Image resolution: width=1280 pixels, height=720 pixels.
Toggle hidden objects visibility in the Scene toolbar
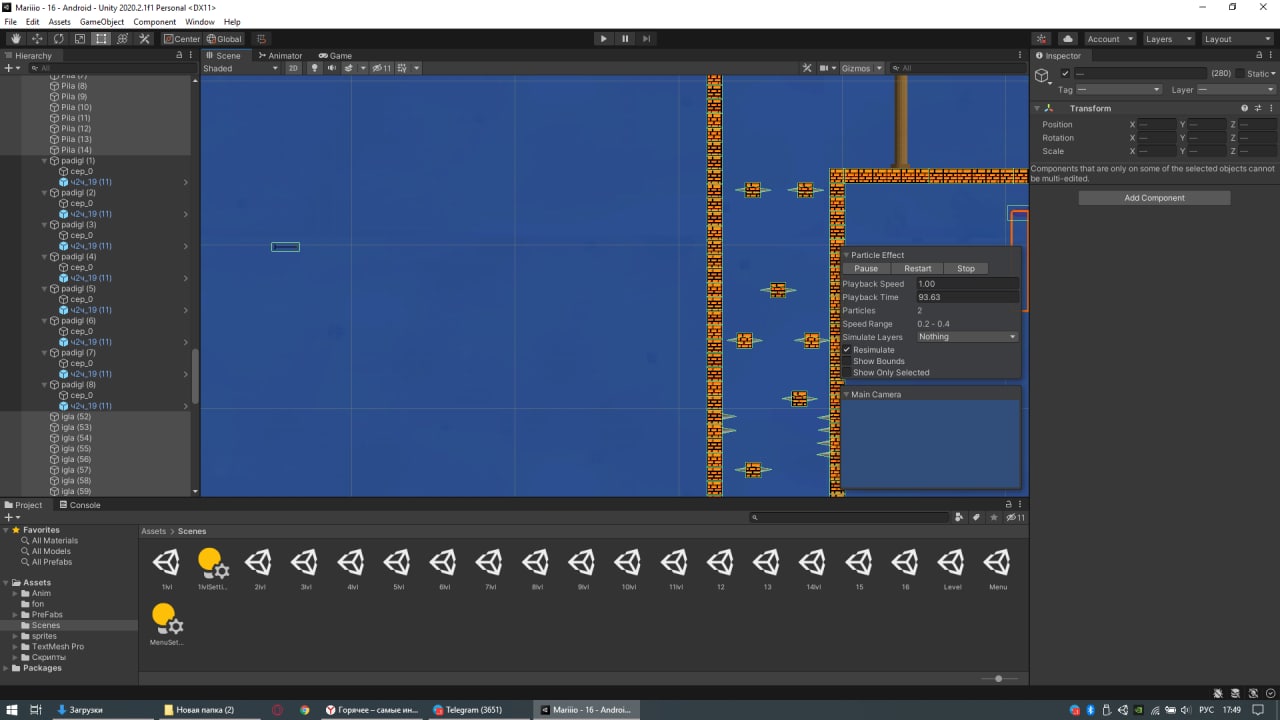381,68
